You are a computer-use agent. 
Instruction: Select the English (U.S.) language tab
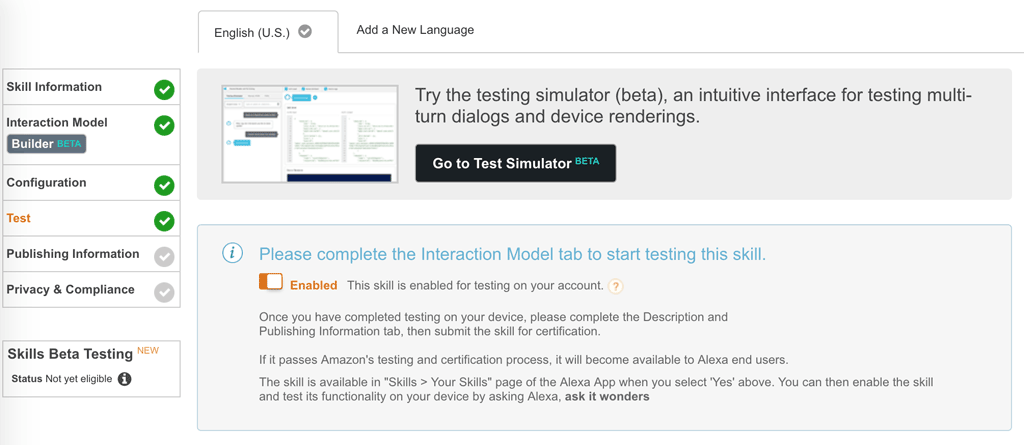click(268, 31)
